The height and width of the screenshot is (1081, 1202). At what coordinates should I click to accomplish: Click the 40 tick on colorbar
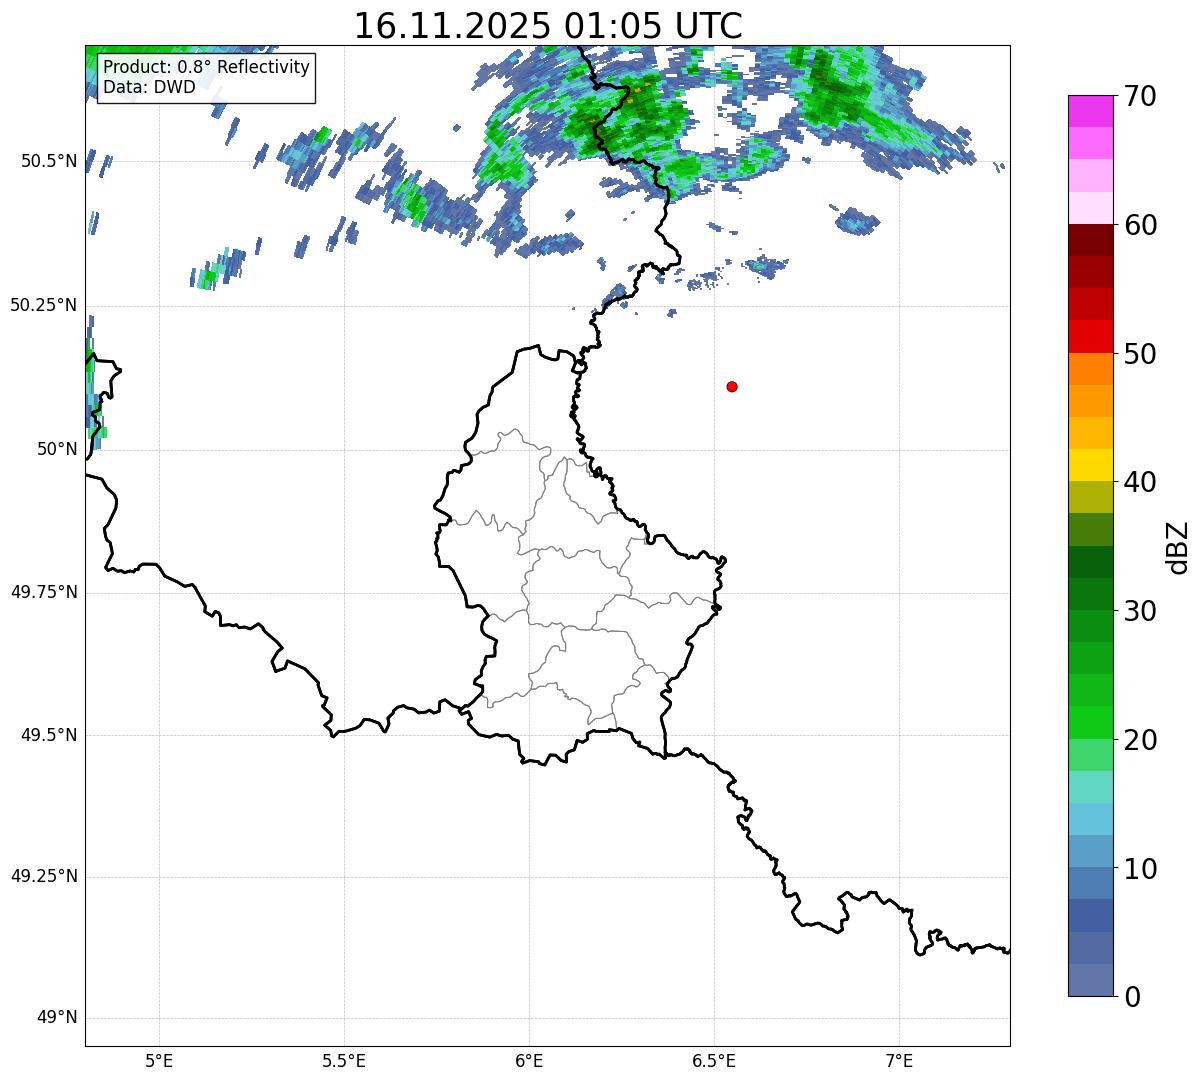[1140, 482]
